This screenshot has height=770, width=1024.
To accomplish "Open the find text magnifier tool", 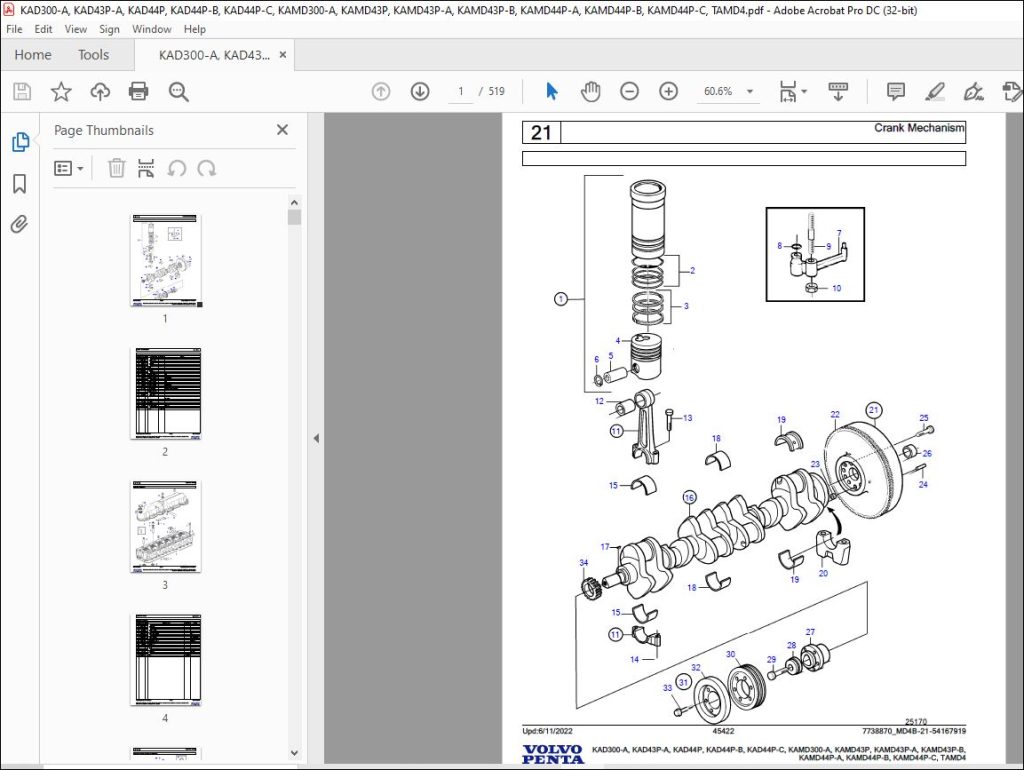I will pos(178,91).
